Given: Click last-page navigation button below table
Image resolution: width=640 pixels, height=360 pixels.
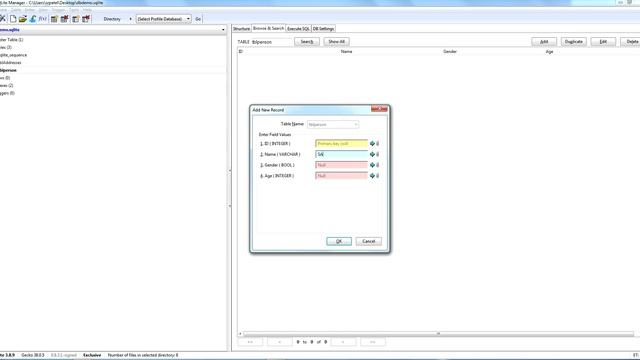Looking at the screenshot, I should point(373,342).
